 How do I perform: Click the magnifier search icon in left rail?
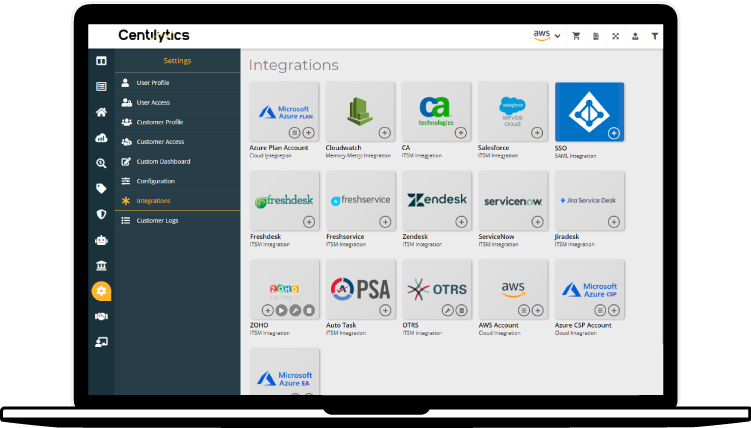(x=101, y=163)
